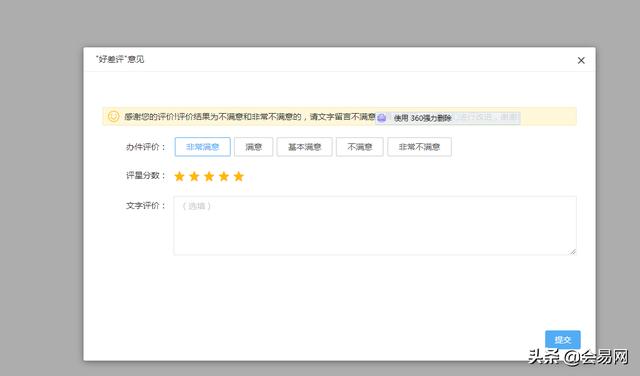Click the smiley face icon in notice banner
The image size is (640, 376).
click(x=113, y=116)
